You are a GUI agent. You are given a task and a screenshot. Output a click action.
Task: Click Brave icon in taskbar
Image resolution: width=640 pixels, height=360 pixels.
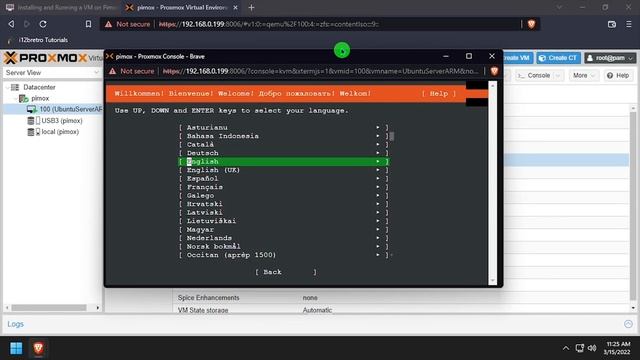[38, 348]
